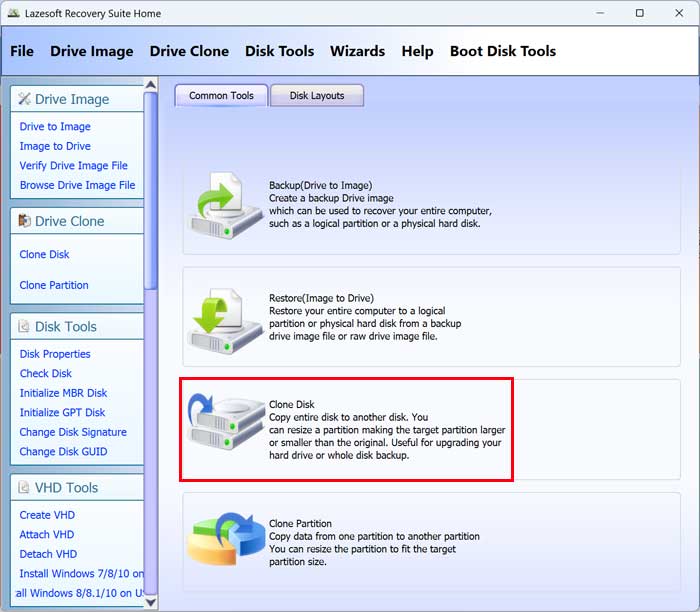Click the Clone Disk description text
The height and width of the screenshot is (612, 700).
[x=387, y=430]
